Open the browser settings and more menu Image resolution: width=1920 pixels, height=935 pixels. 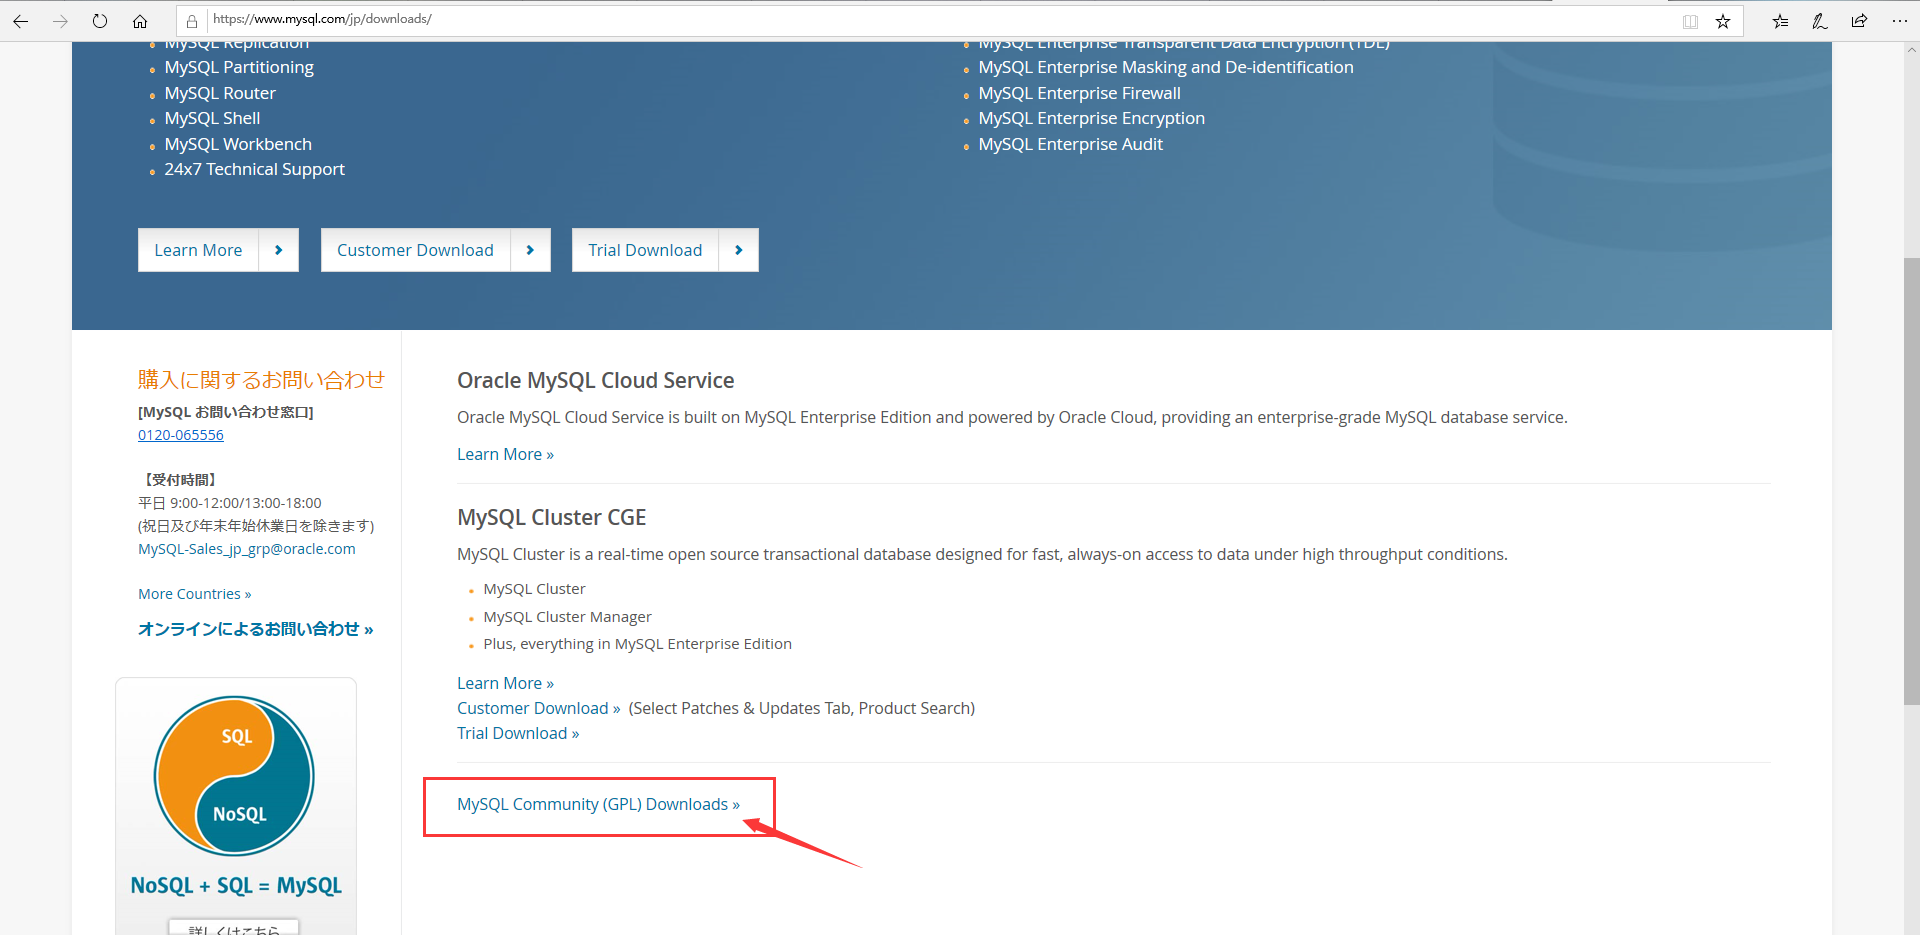(x=1900, y=21)
